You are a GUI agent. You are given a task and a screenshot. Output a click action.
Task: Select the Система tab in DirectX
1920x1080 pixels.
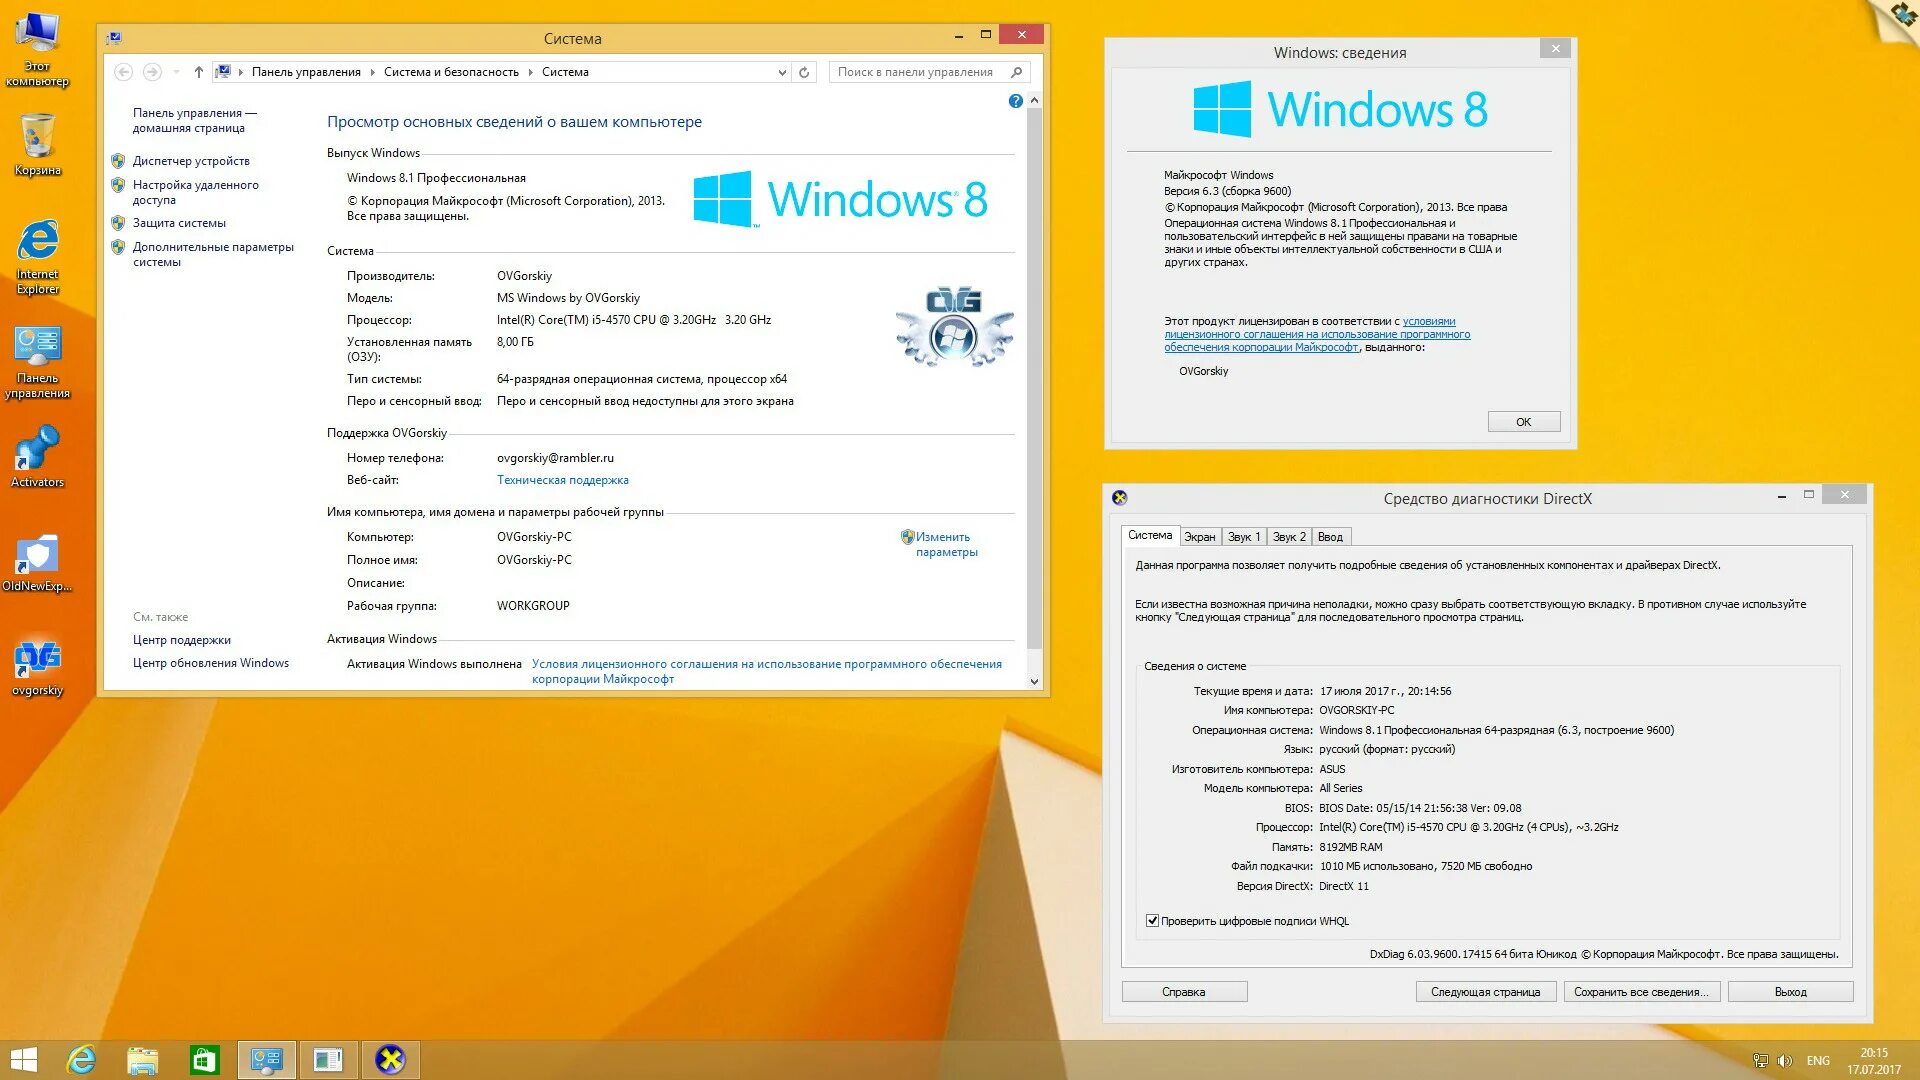coord(1150,536)
